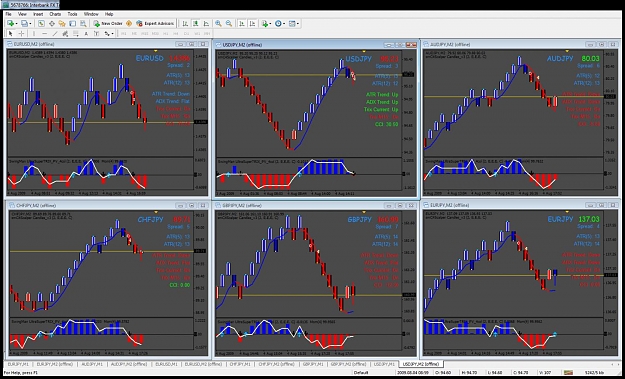The width and height of the screenshot is (625, 379).
Task: Zoom out on the chart
Action: click(229, 24)
